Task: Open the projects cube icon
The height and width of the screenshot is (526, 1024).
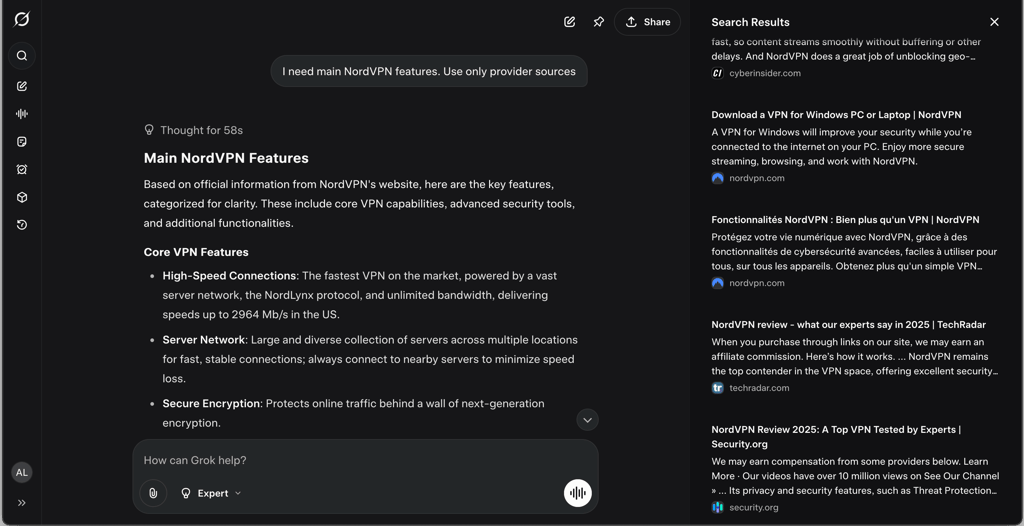Action: (x=22, y=197)
